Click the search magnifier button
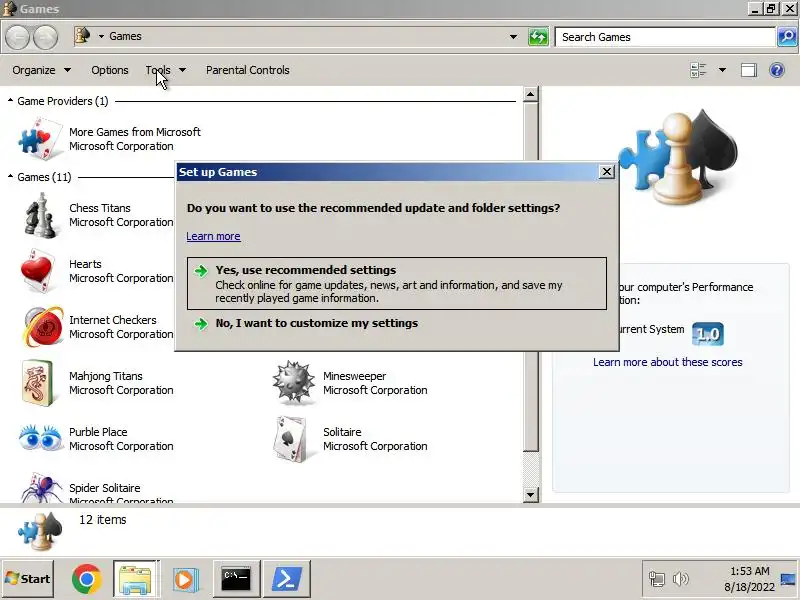 pyautogui.click(x=787, y=37)
